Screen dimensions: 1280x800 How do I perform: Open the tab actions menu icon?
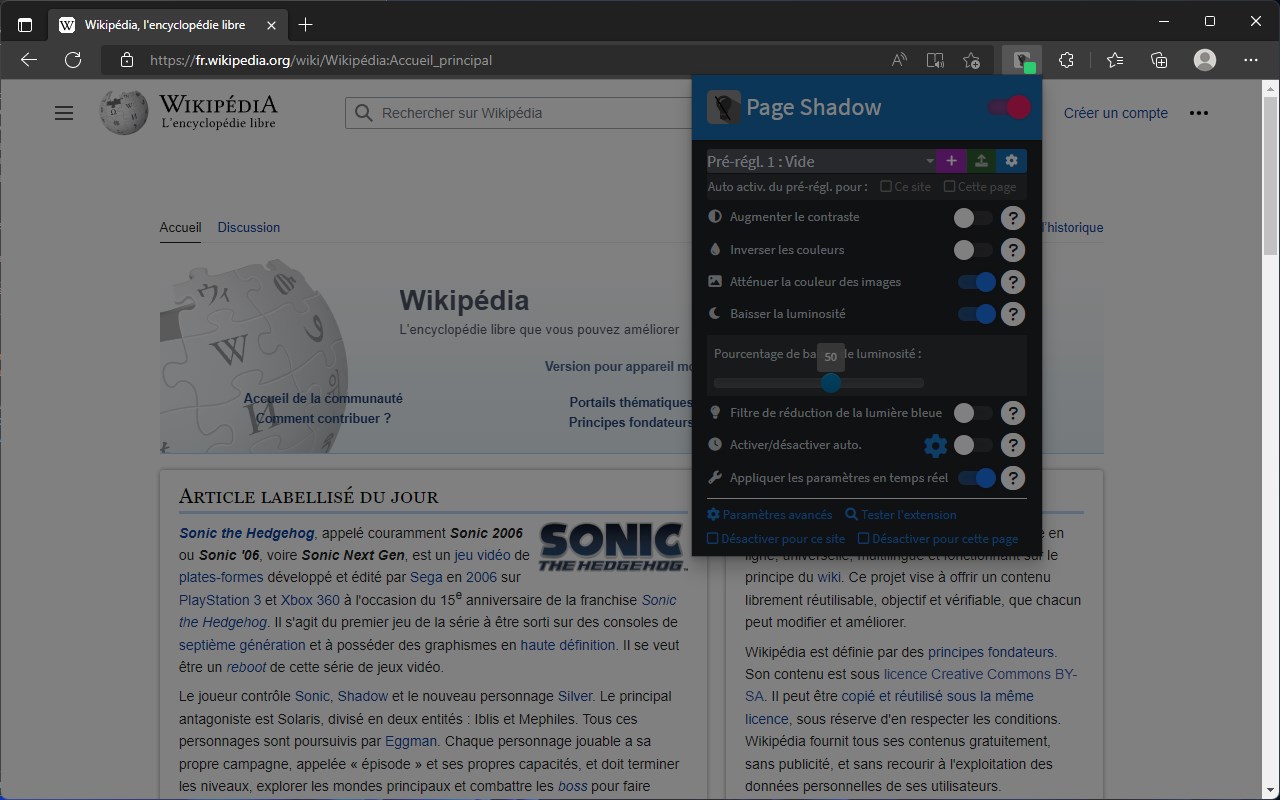pyautogui.click(x=25, y=24)
